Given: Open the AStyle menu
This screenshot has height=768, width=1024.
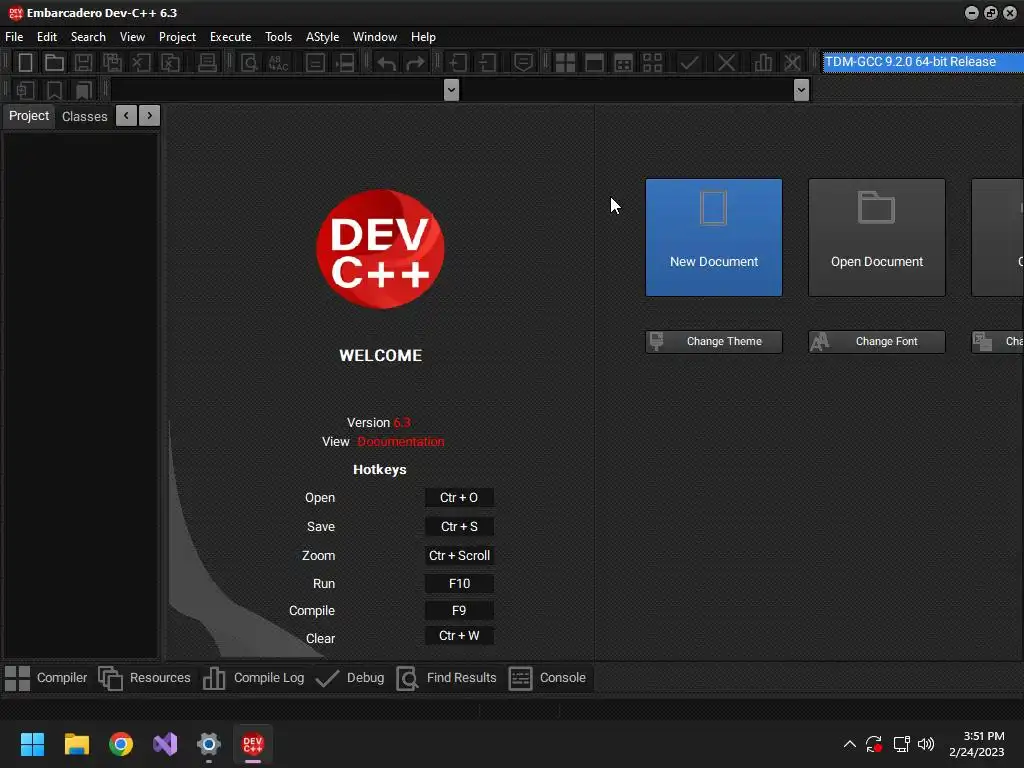Looking at the screenshot, I should click(322, 37).
